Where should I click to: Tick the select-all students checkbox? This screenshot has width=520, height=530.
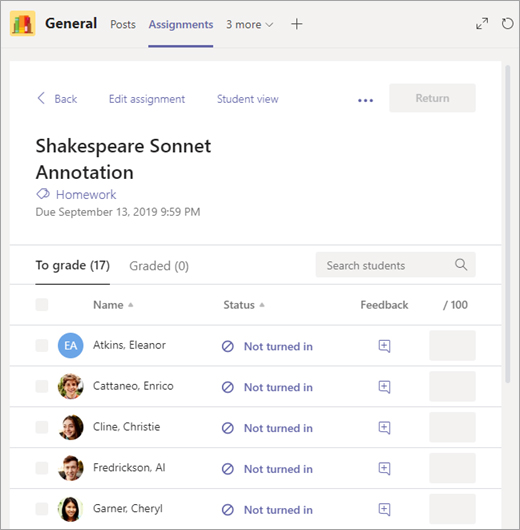coord(42,305)
